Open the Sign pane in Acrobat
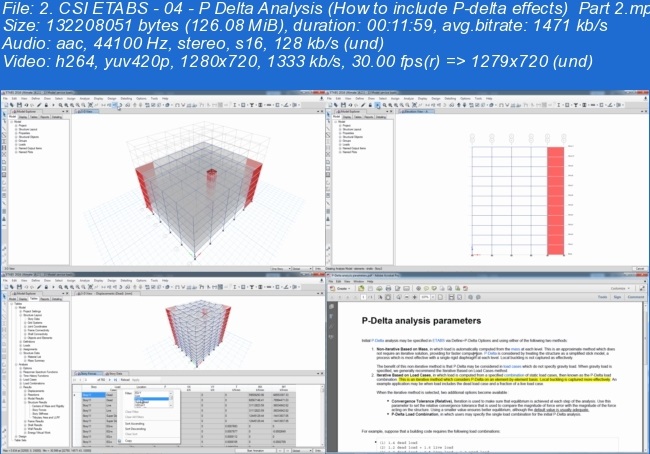650x454 pixels. click(617, 297)
